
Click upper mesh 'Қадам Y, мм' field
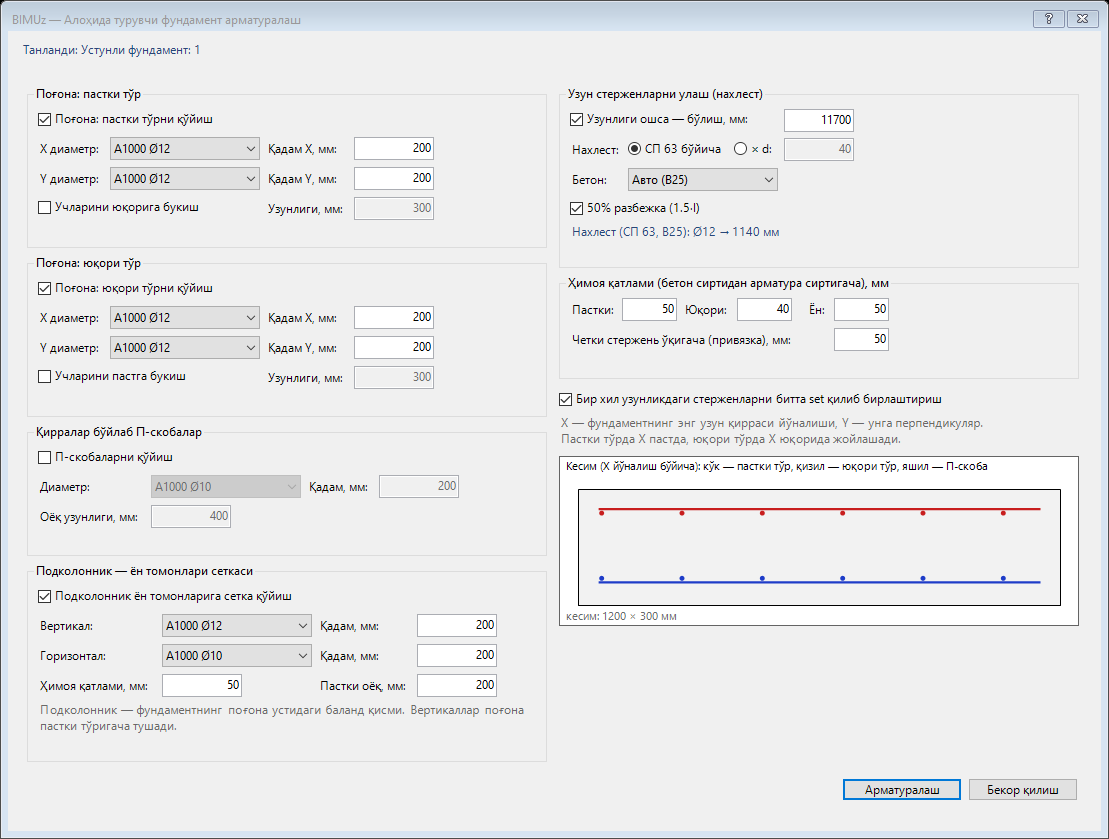click(394, 347)
